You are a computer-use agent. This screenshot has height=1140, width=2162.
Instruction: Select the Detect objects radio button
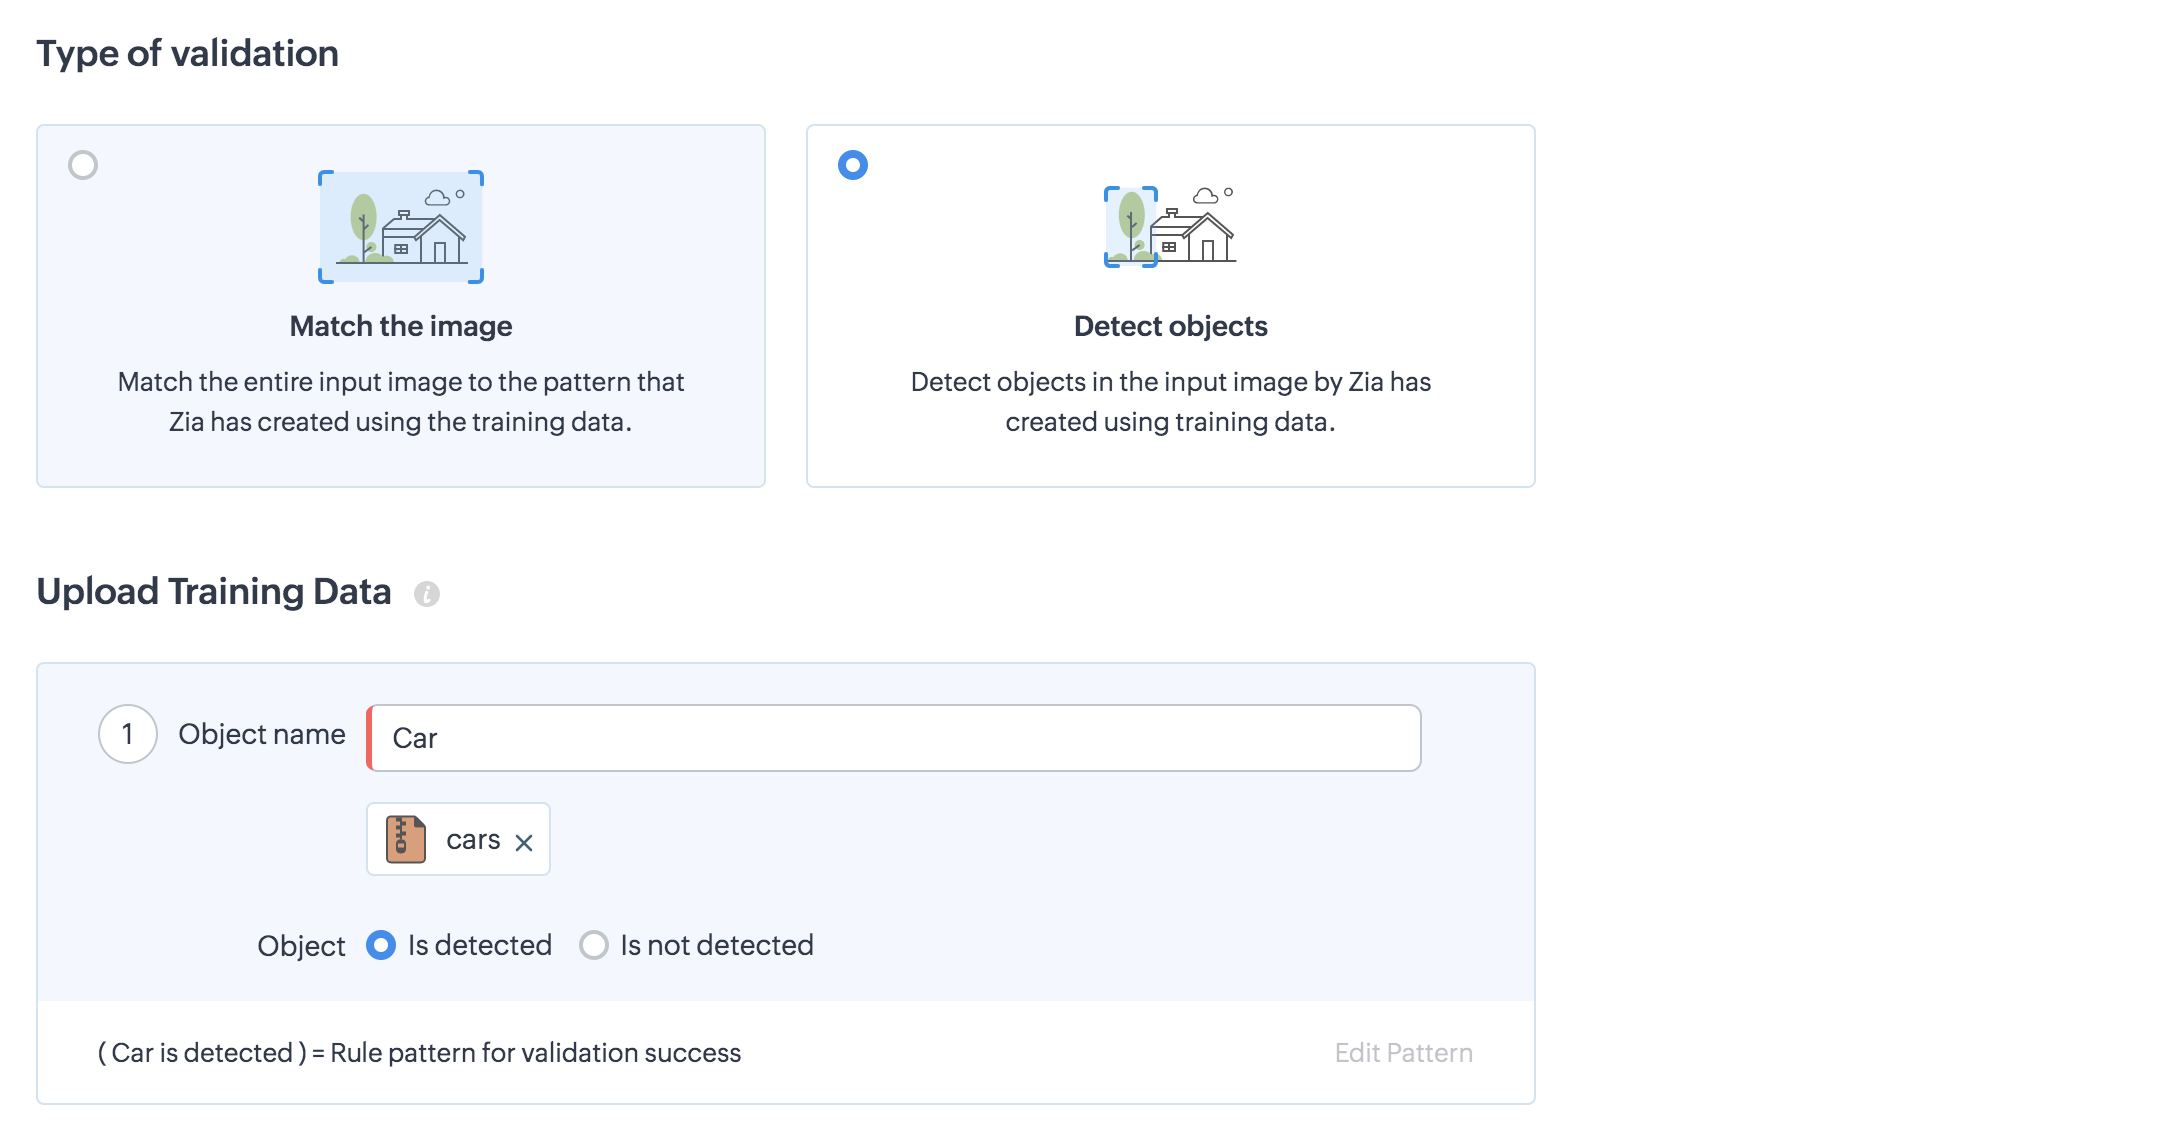point(853,165)
